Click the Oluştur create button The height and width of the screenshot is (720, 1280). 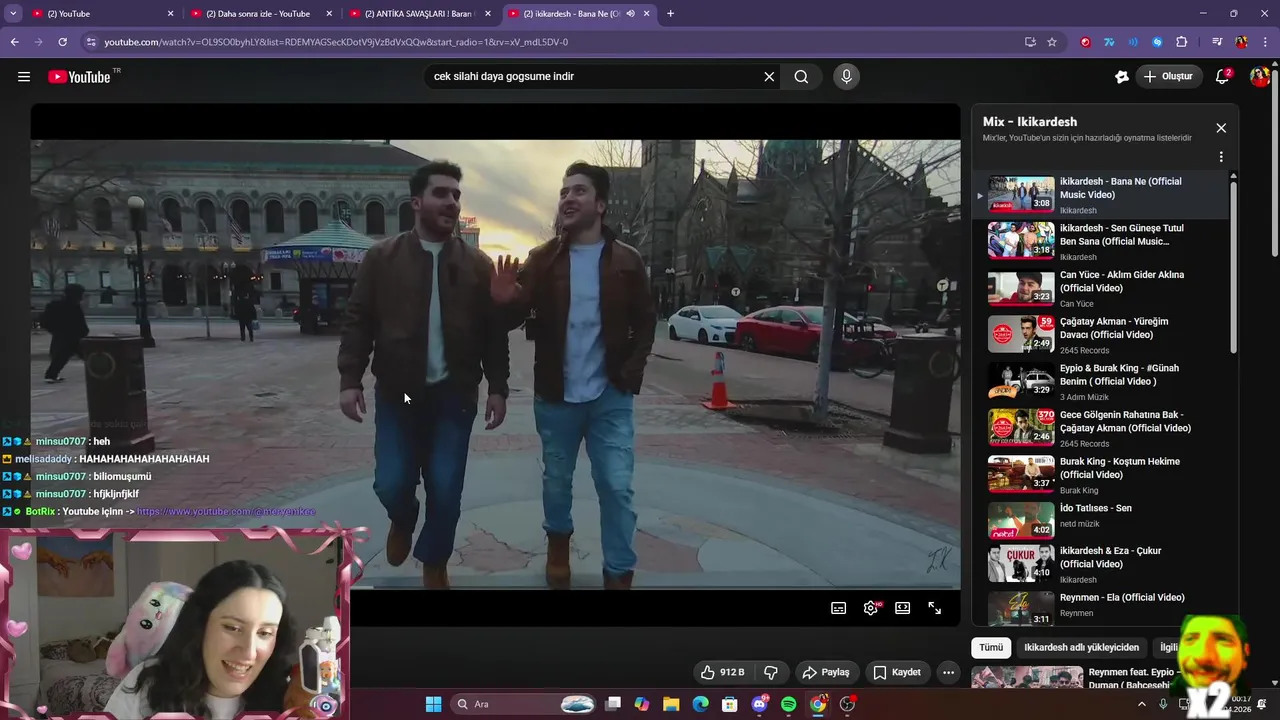[x=1168, y=76]
